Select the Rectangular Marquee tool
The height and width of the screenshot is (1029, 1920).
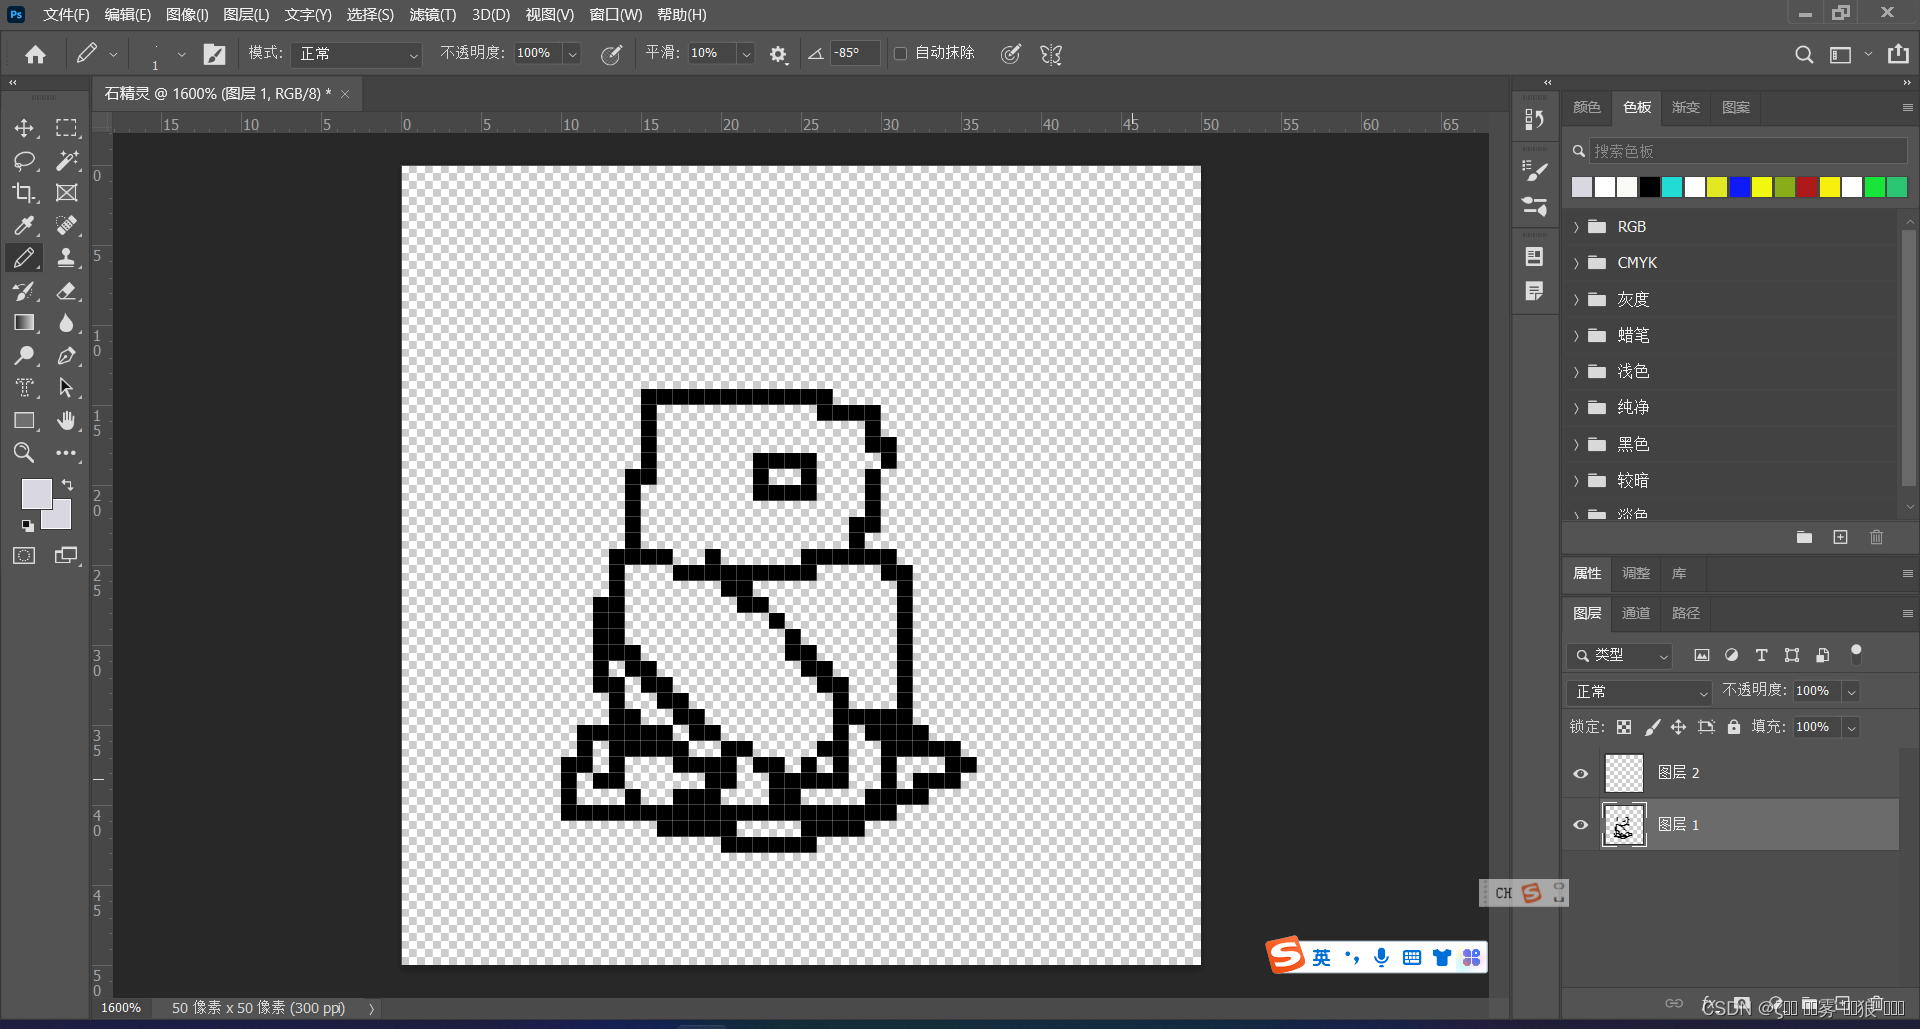[66, 128]
